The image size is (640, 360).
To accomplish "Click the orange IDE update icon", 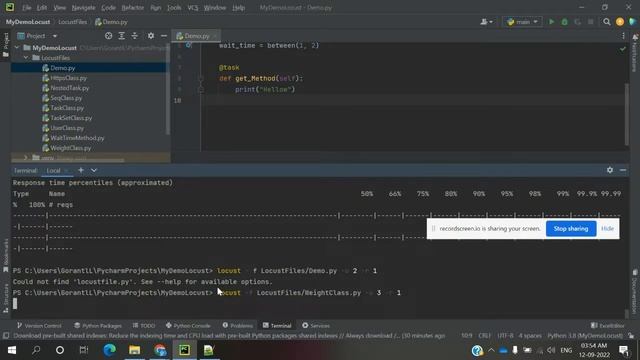I will [620, 22].
